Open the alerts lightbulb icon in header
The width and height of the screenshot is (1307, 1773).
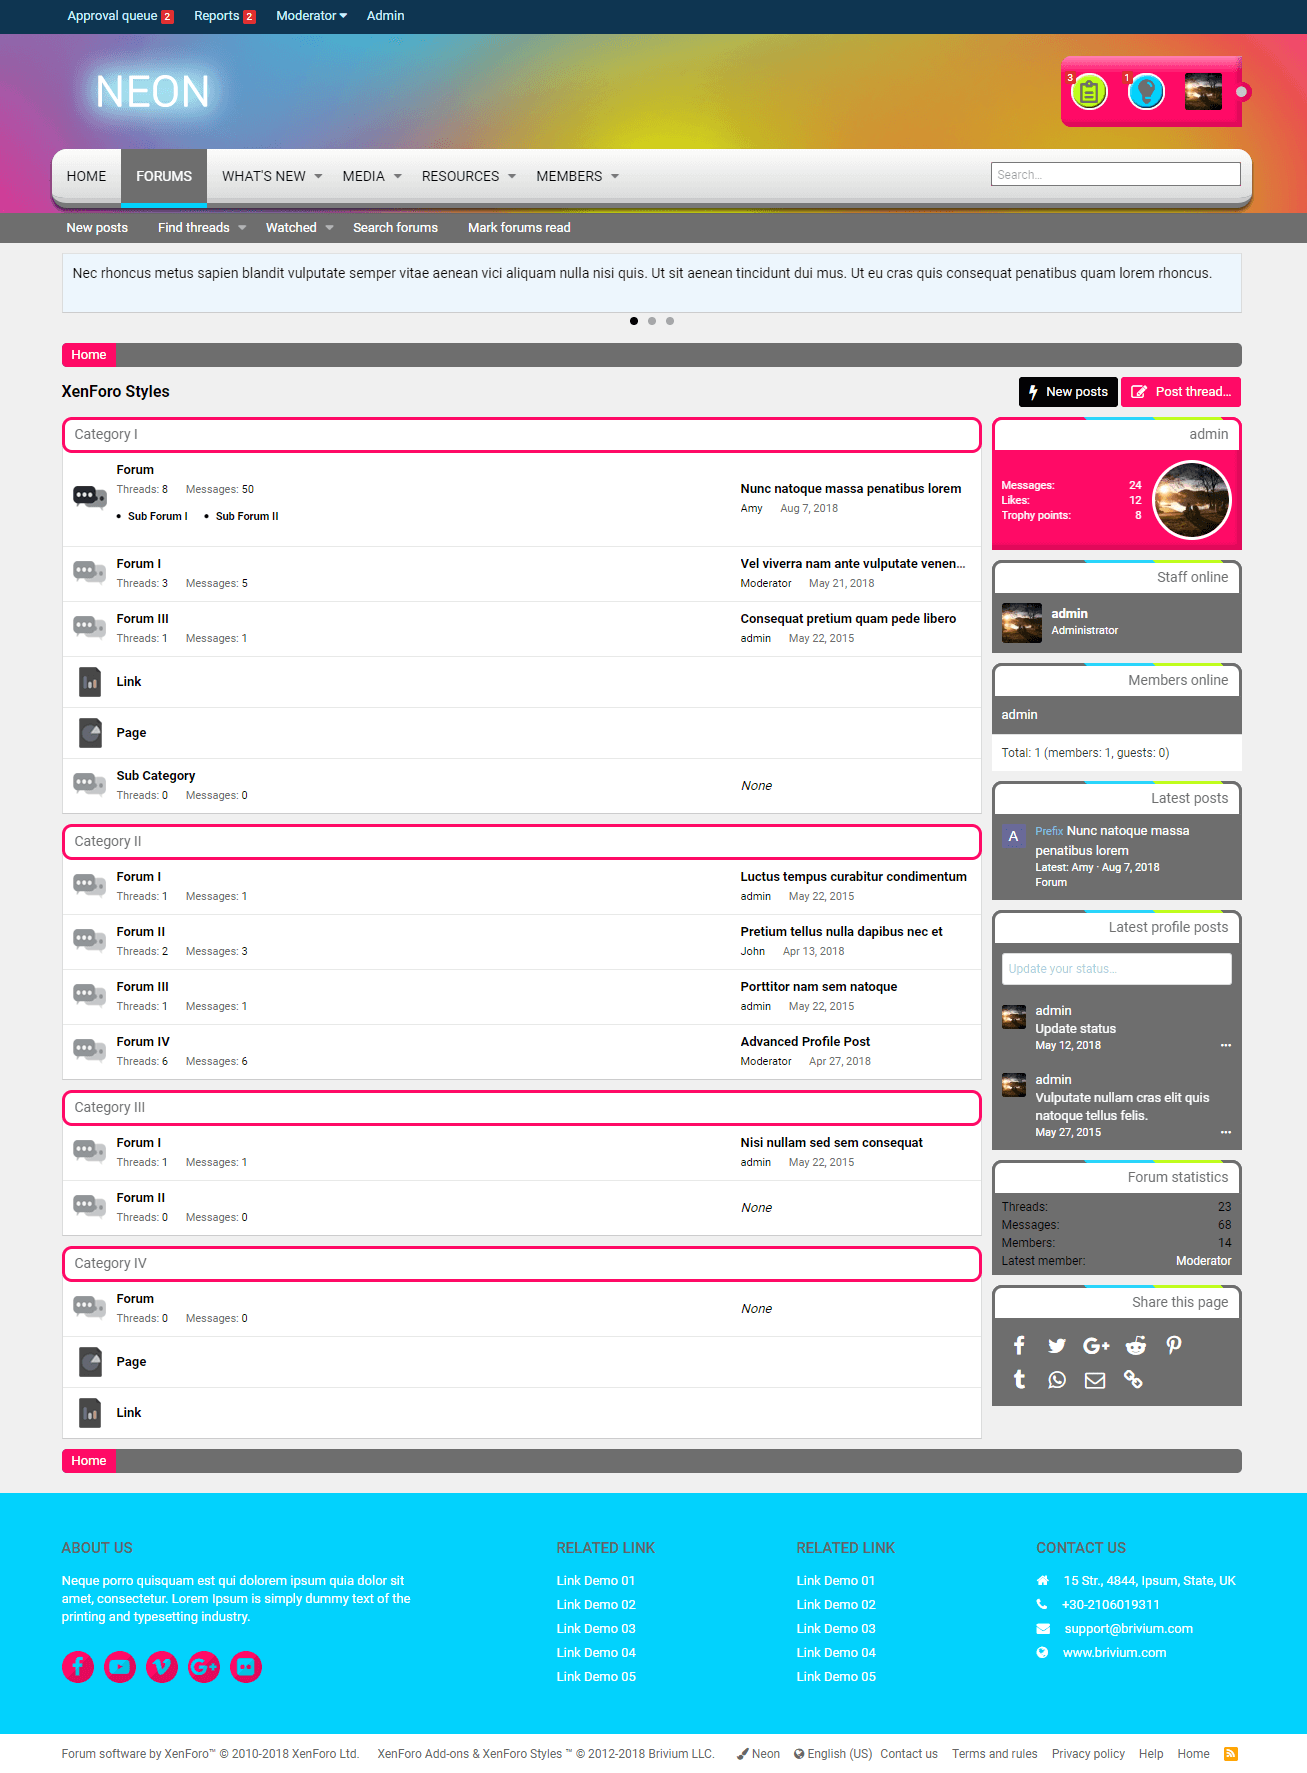click(1146, 92)
